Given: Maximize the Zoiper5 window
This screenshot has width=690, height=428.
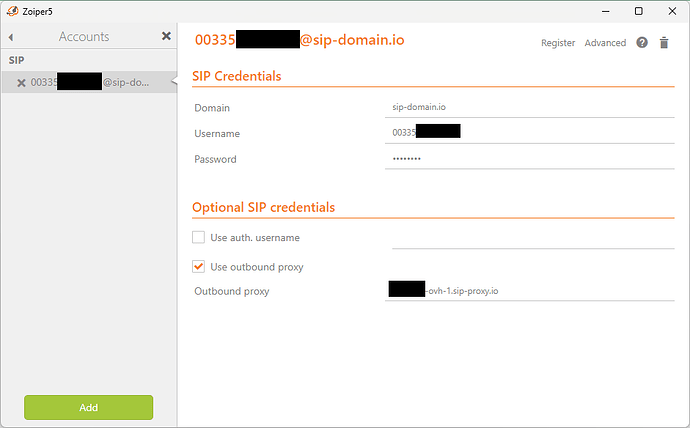Looking at the screenshot, I should click(639, 11).
